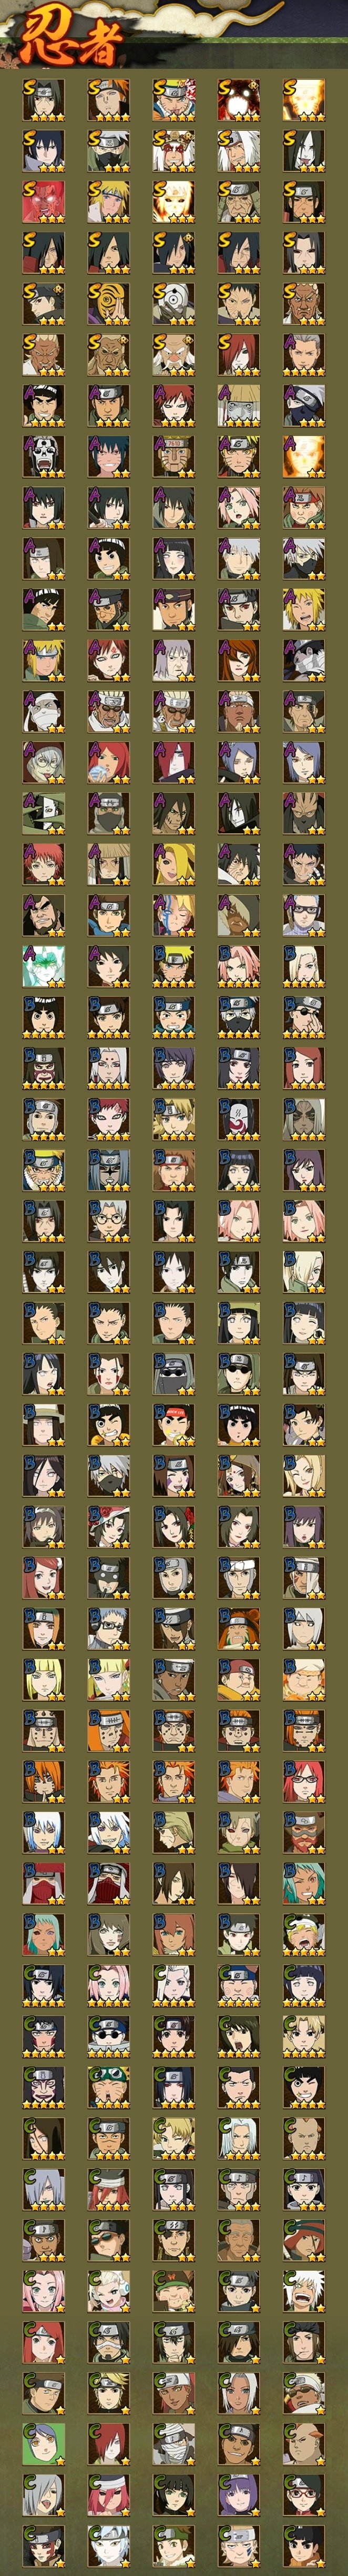
Task: Select the golden glowing S-rank portrait in first row
Action: point(303,100)
